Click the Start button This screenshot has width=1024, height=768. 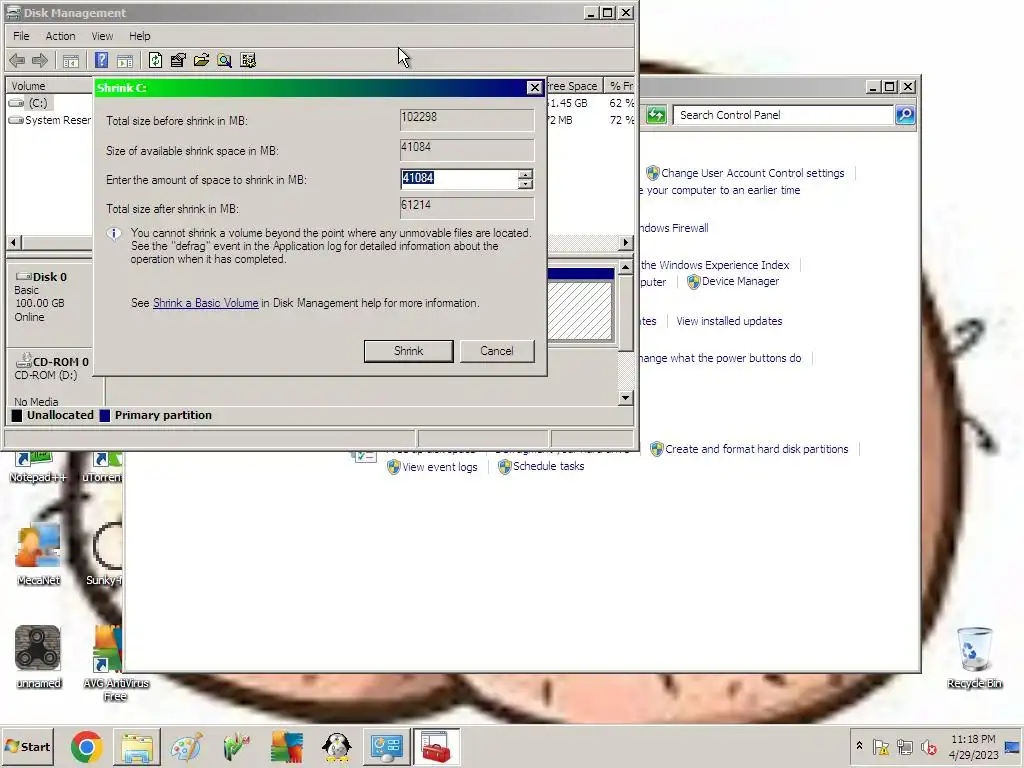27,746
